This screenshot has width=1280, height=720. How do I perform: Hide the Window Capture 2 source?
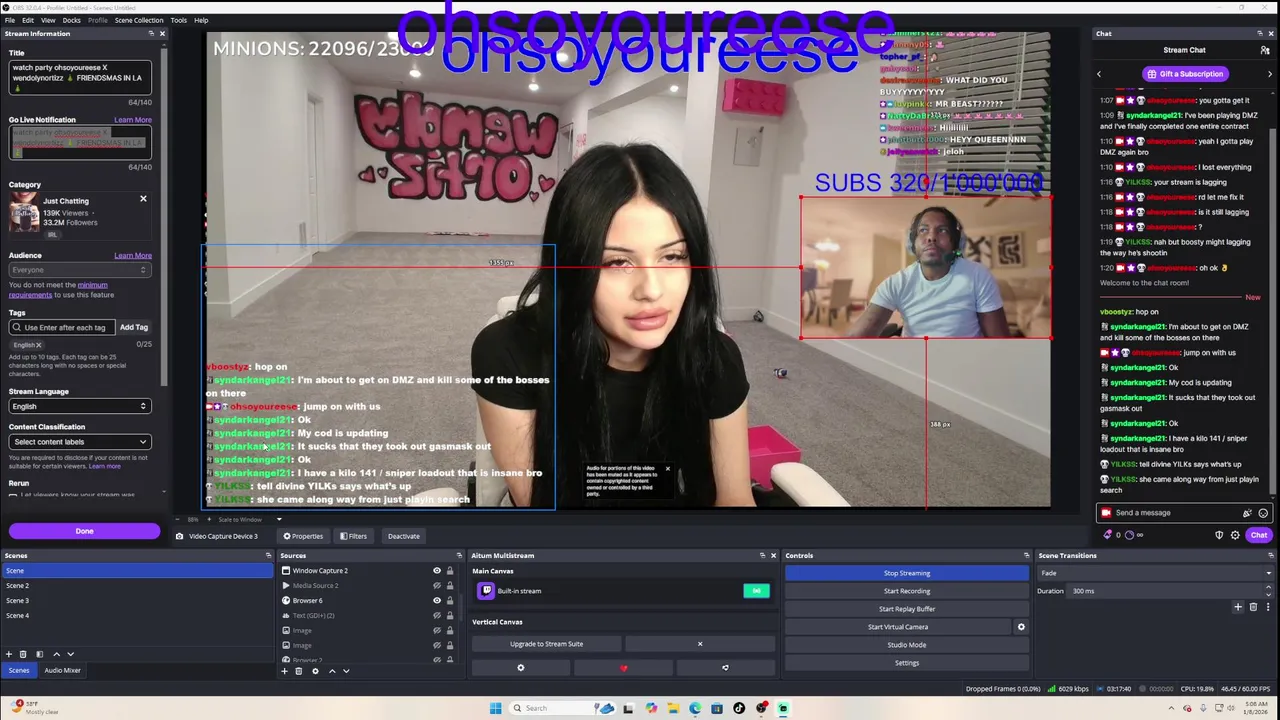click(436, 571)
